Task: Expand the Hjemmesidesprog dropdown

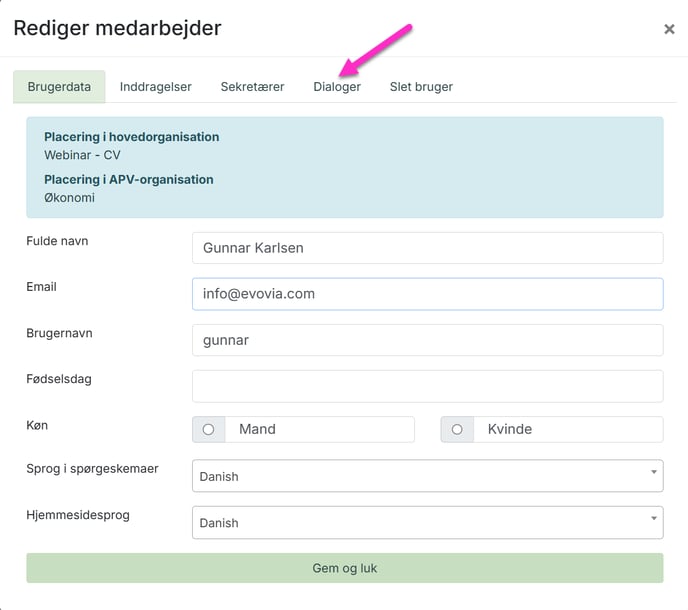Action: click(427, 522)
